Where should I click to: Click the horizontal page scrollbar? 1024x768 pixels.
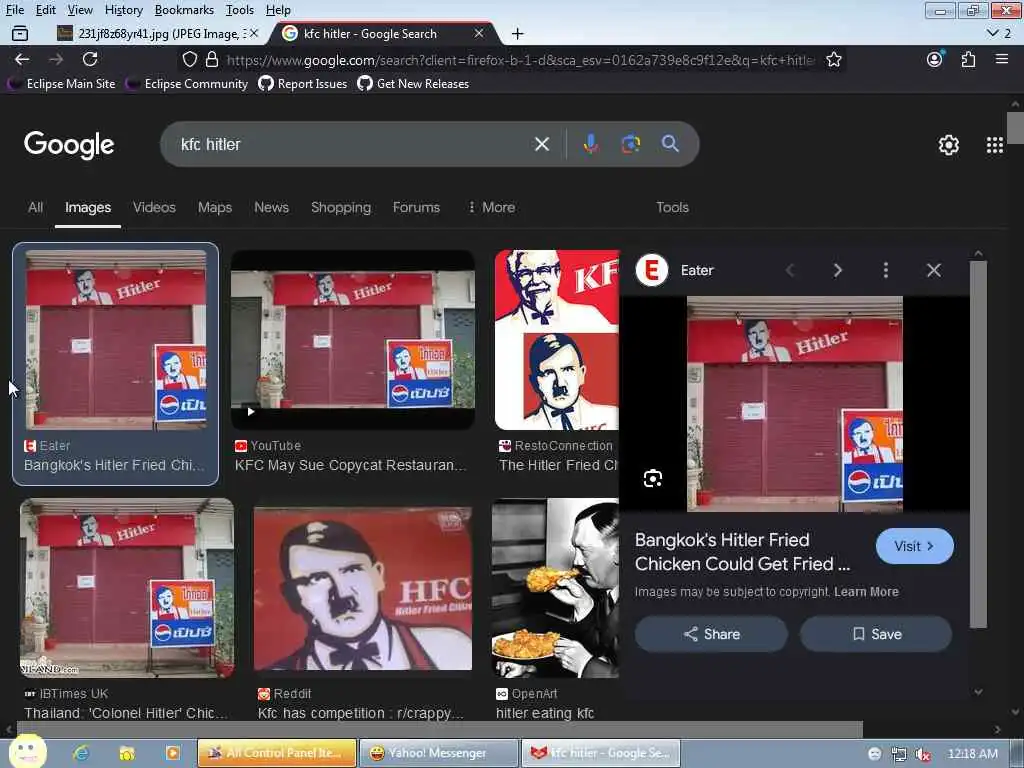pyautogui.click(x=439, y=729)
